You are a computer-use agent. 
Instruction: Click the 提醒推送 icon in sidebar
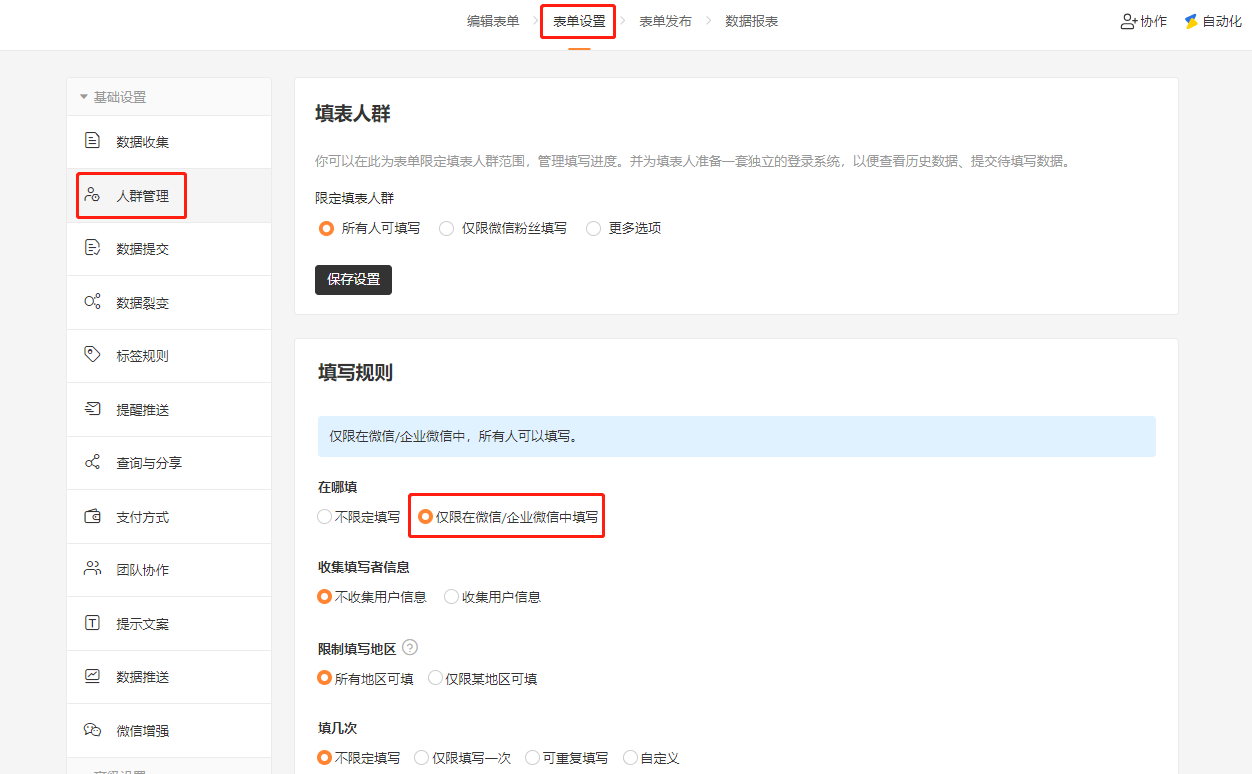92,409
